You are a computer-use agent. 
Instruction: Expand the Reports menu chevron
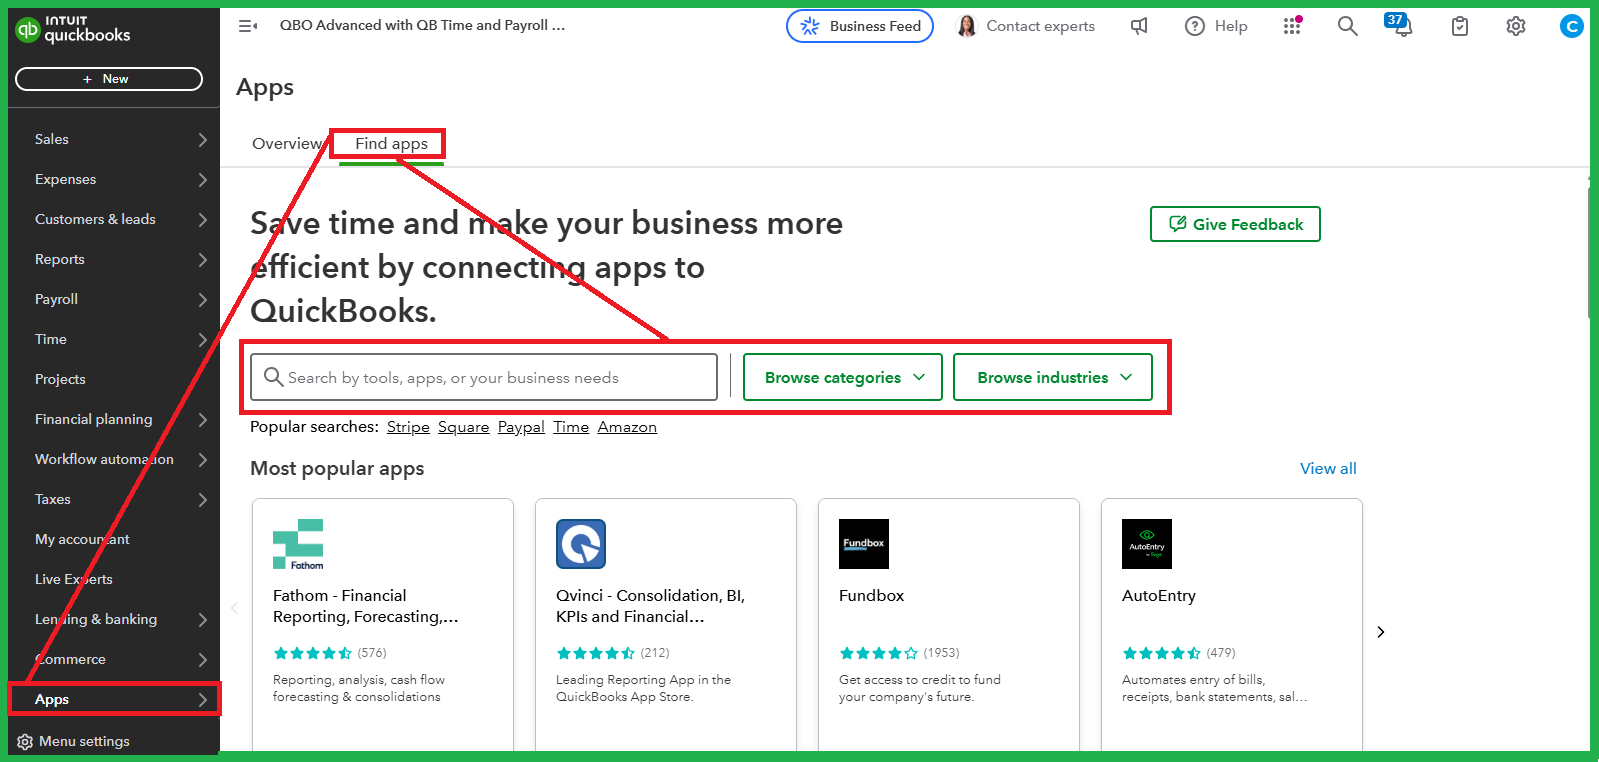(202, 260)
